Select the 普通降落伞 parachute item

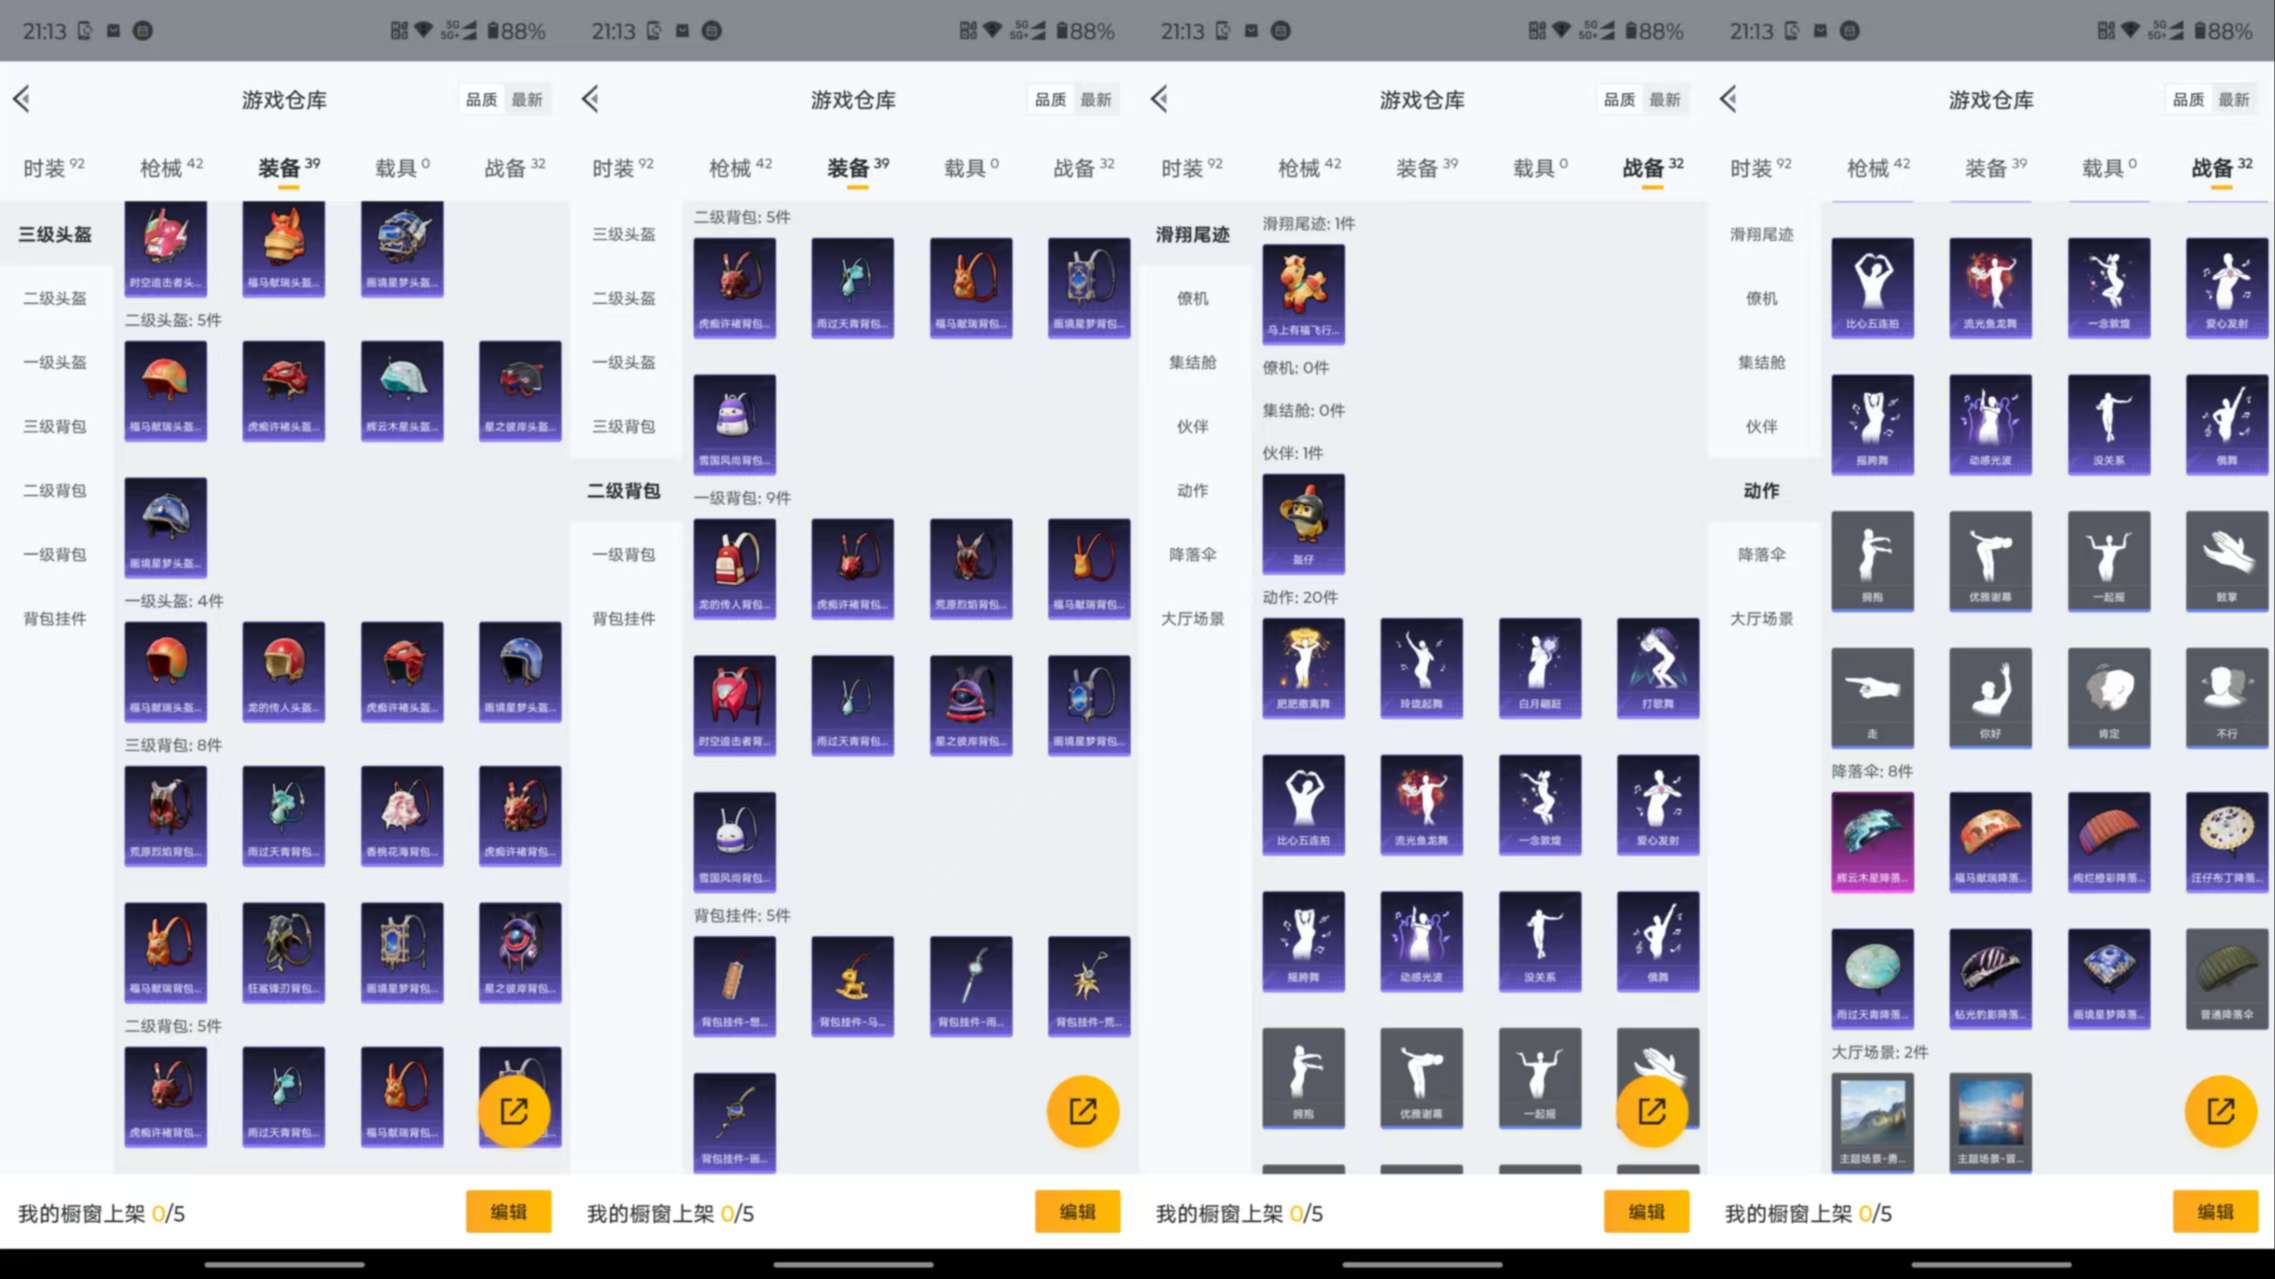coord(2226,978)
